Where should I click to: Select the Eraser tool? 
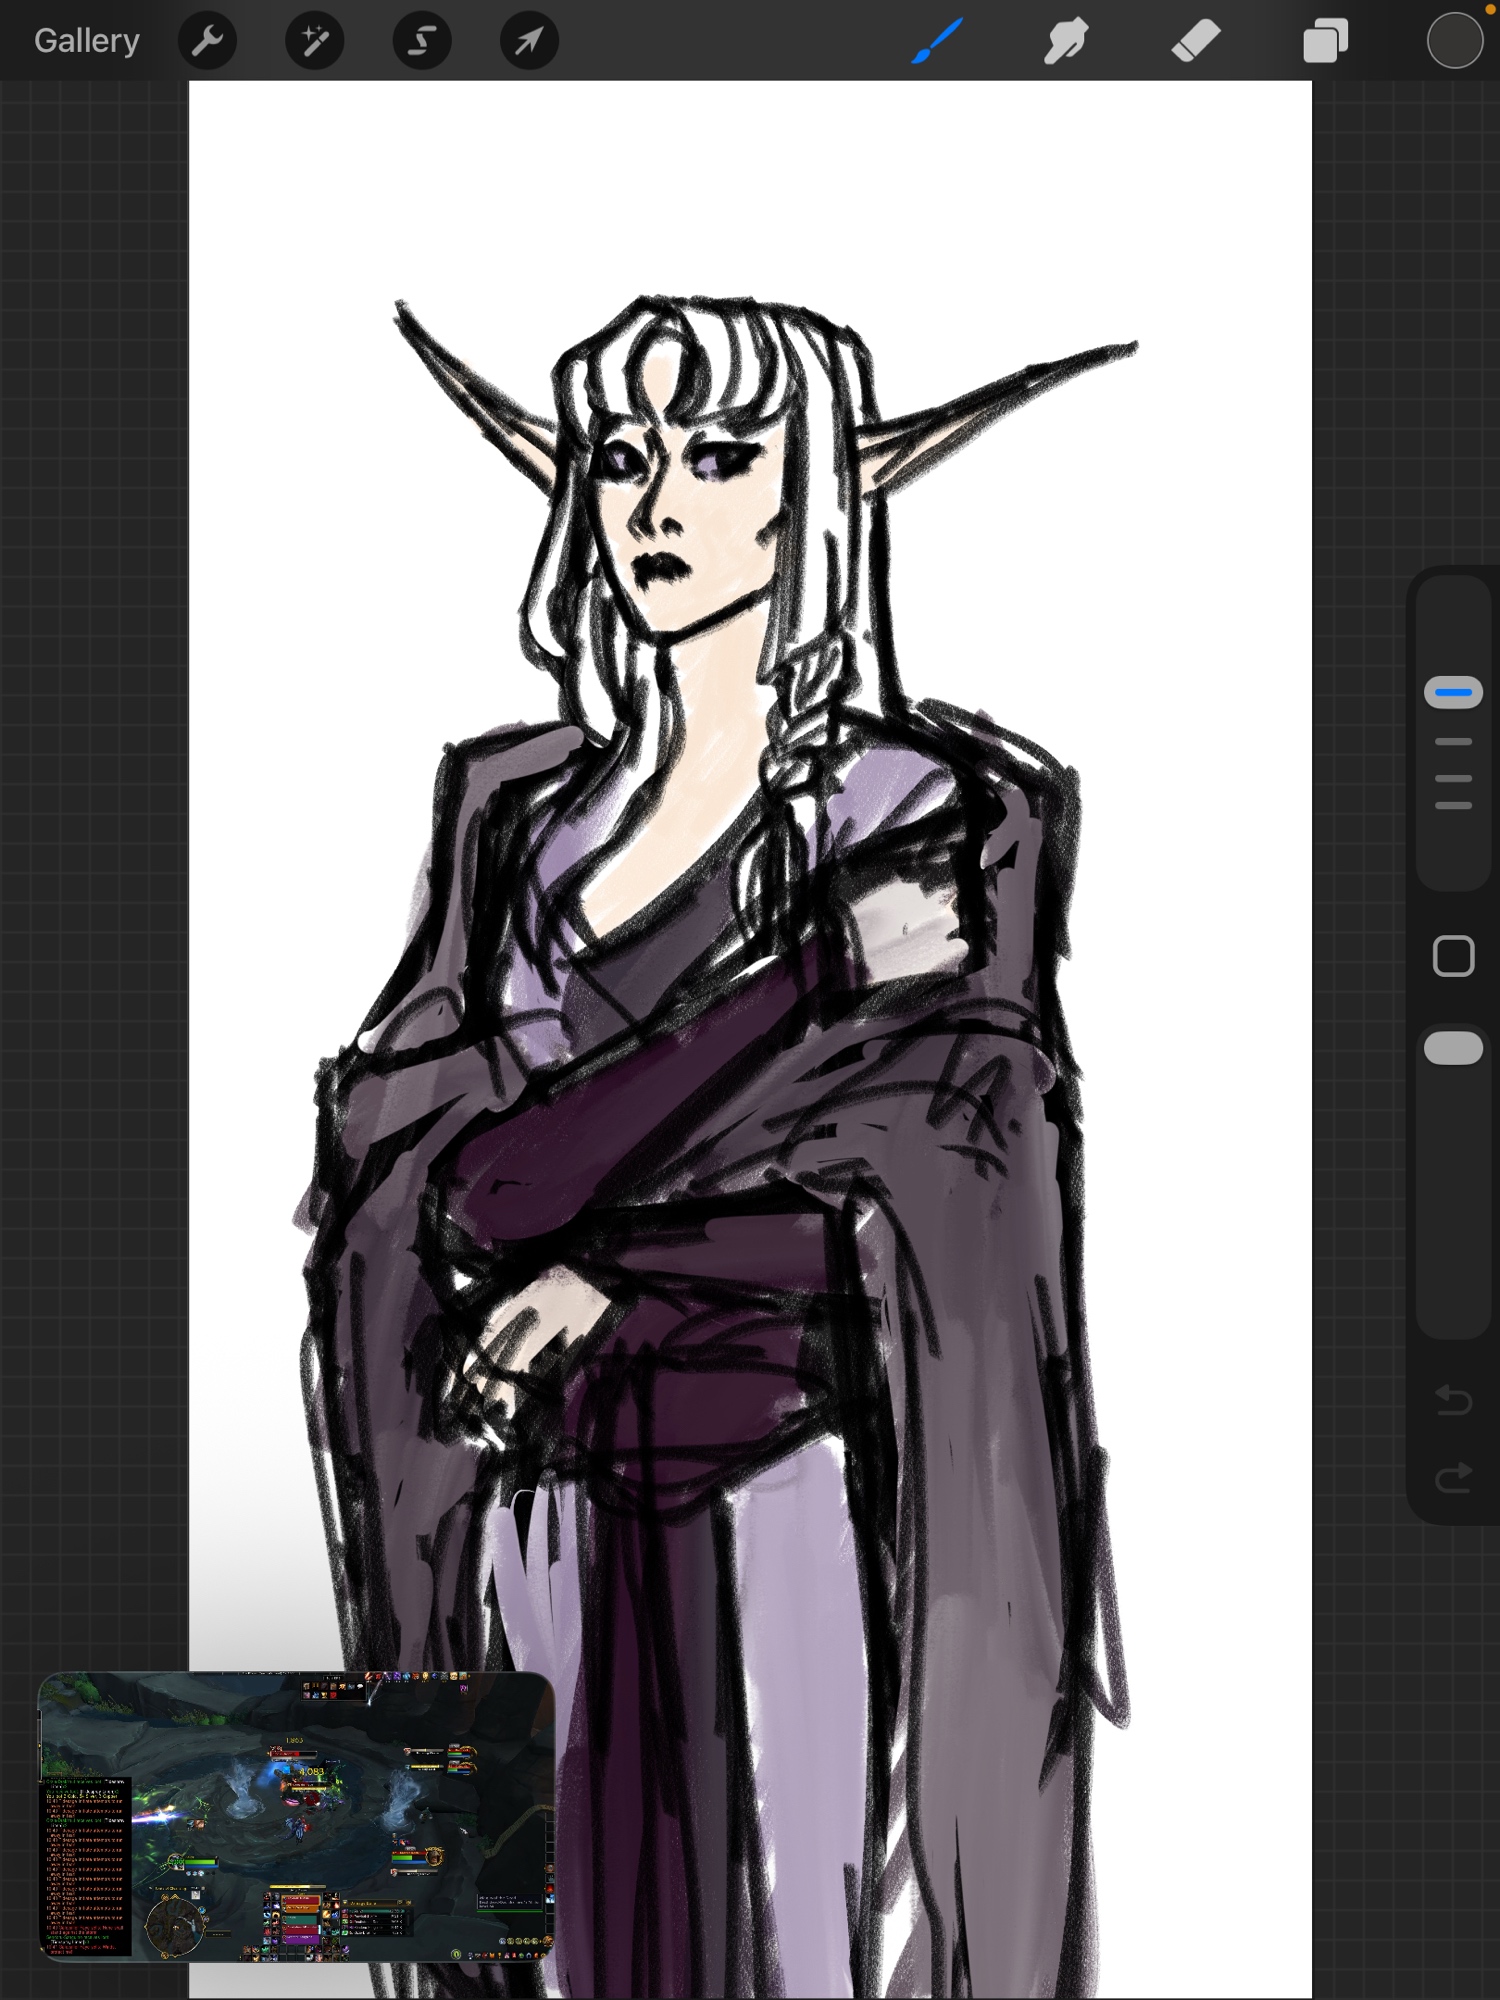pos(1196,41)
